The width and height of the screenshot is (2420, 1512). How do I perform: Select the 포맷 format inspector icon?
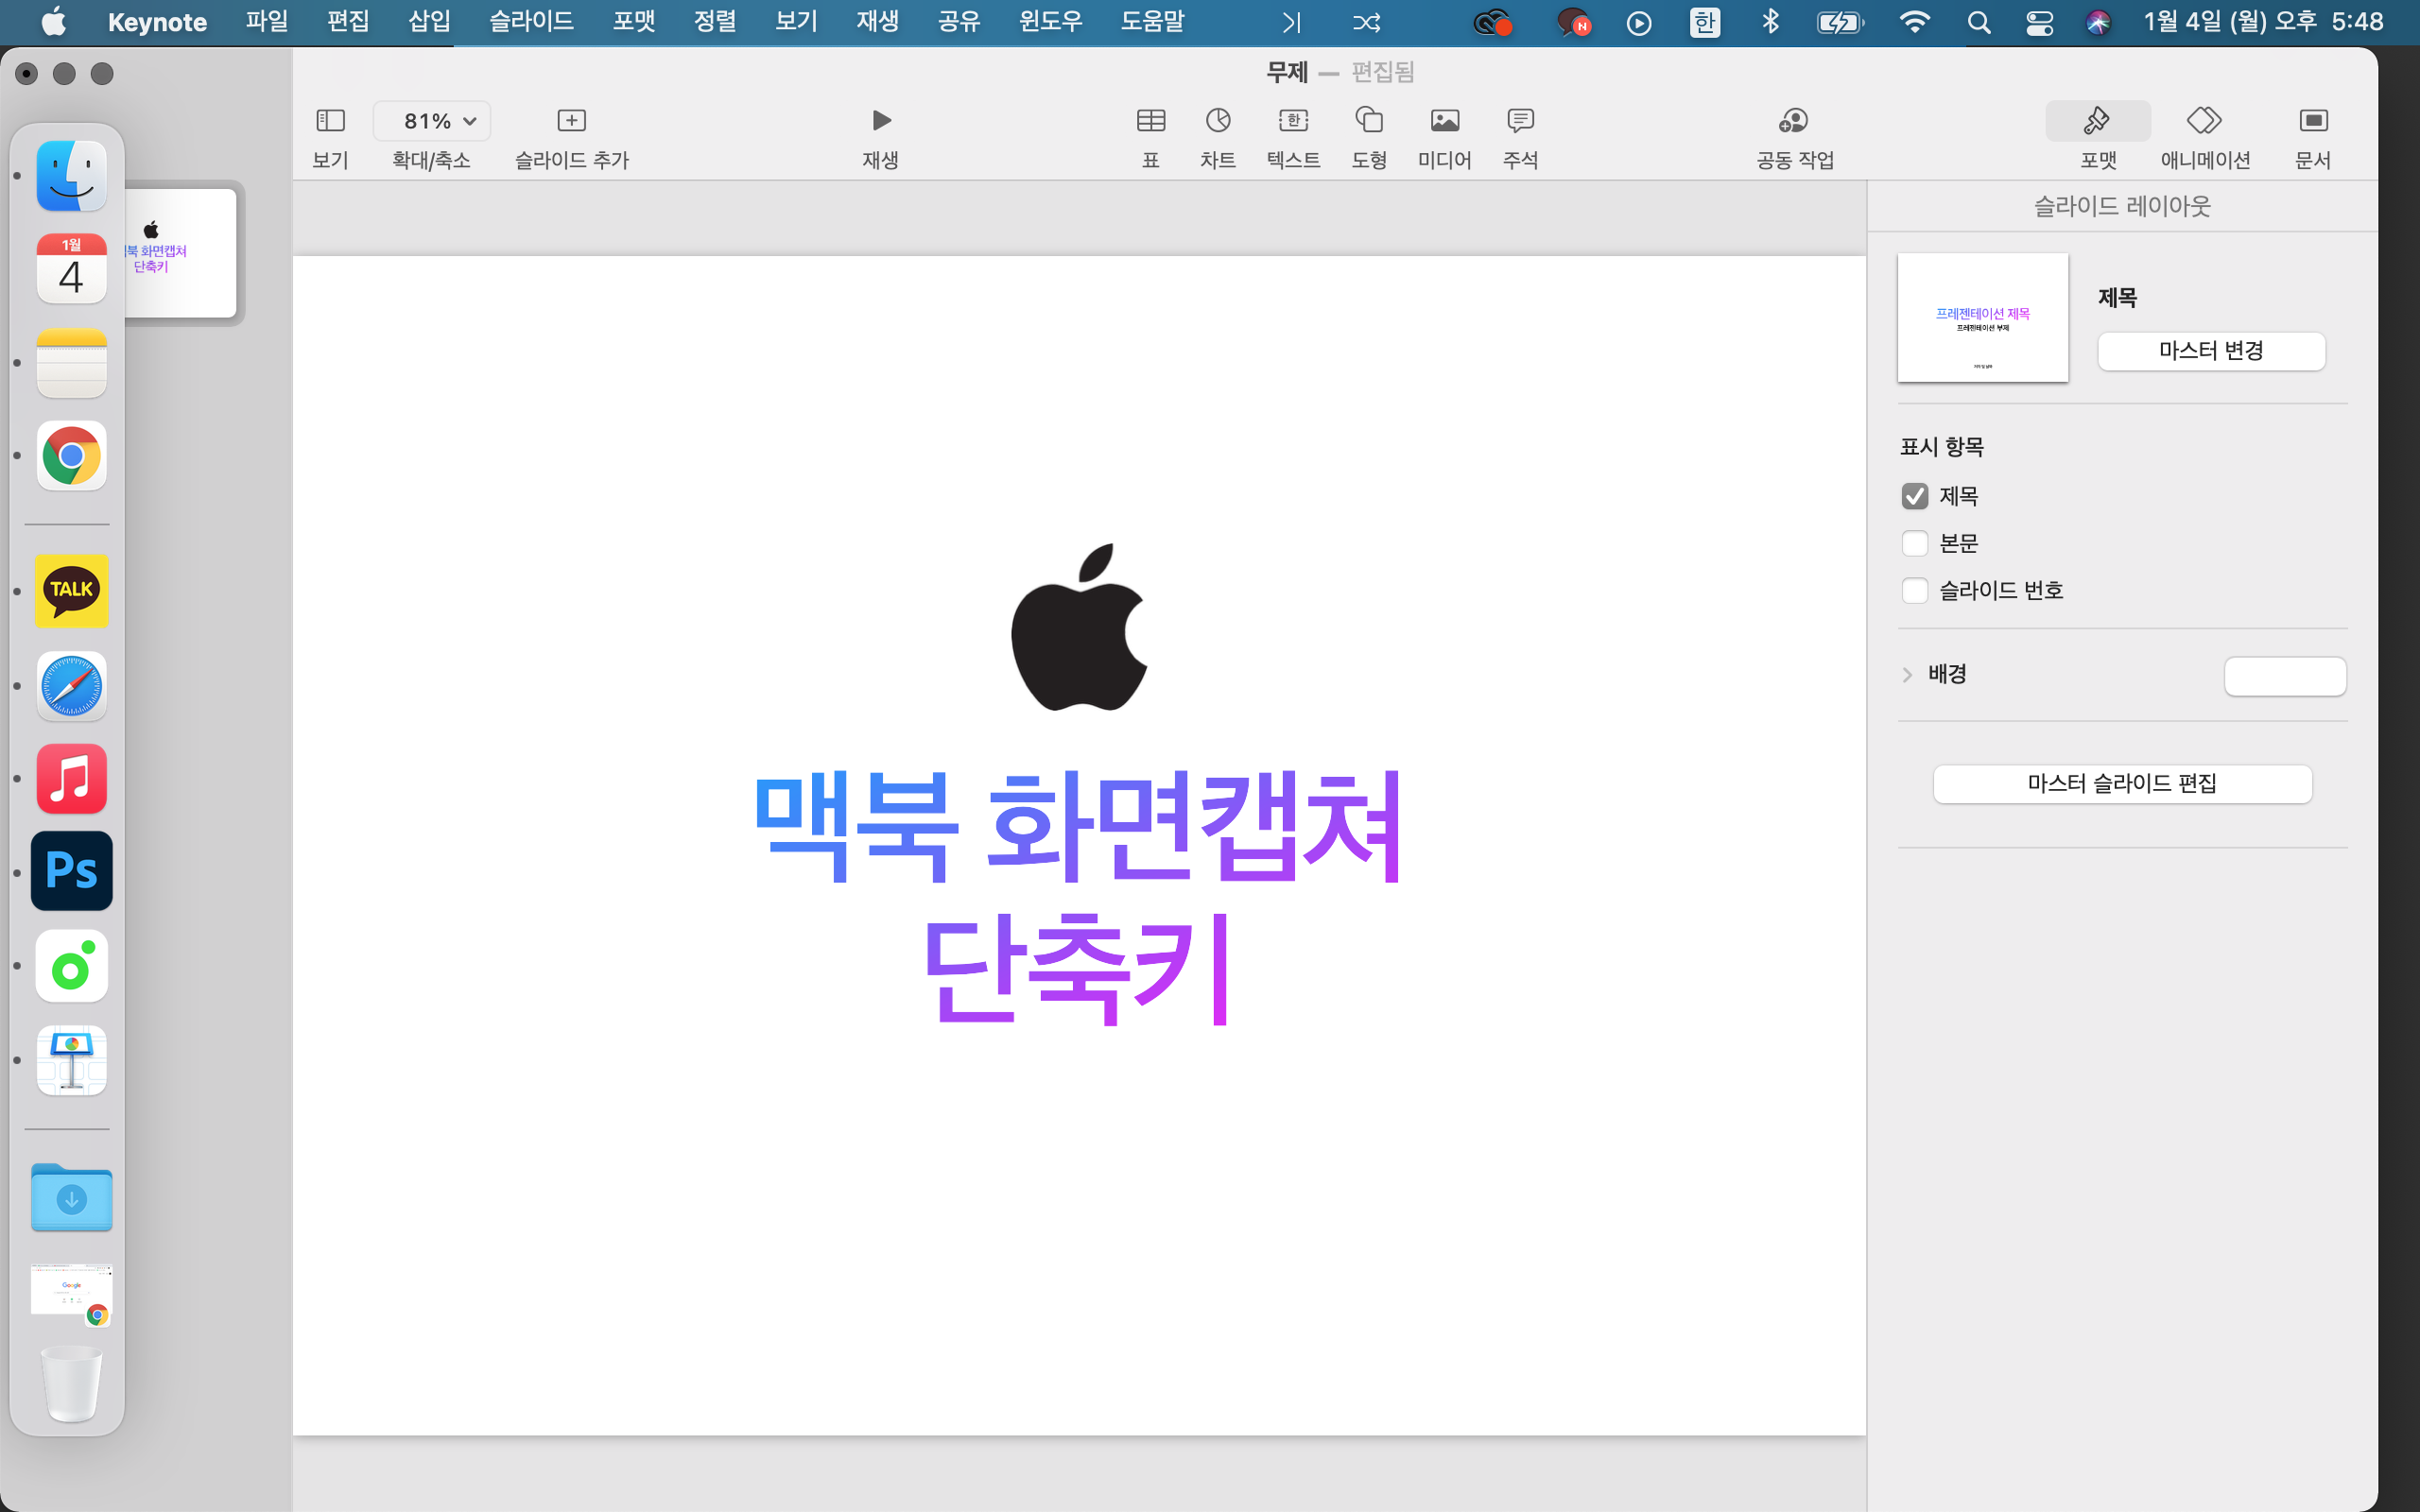[x=2098, y=121]
